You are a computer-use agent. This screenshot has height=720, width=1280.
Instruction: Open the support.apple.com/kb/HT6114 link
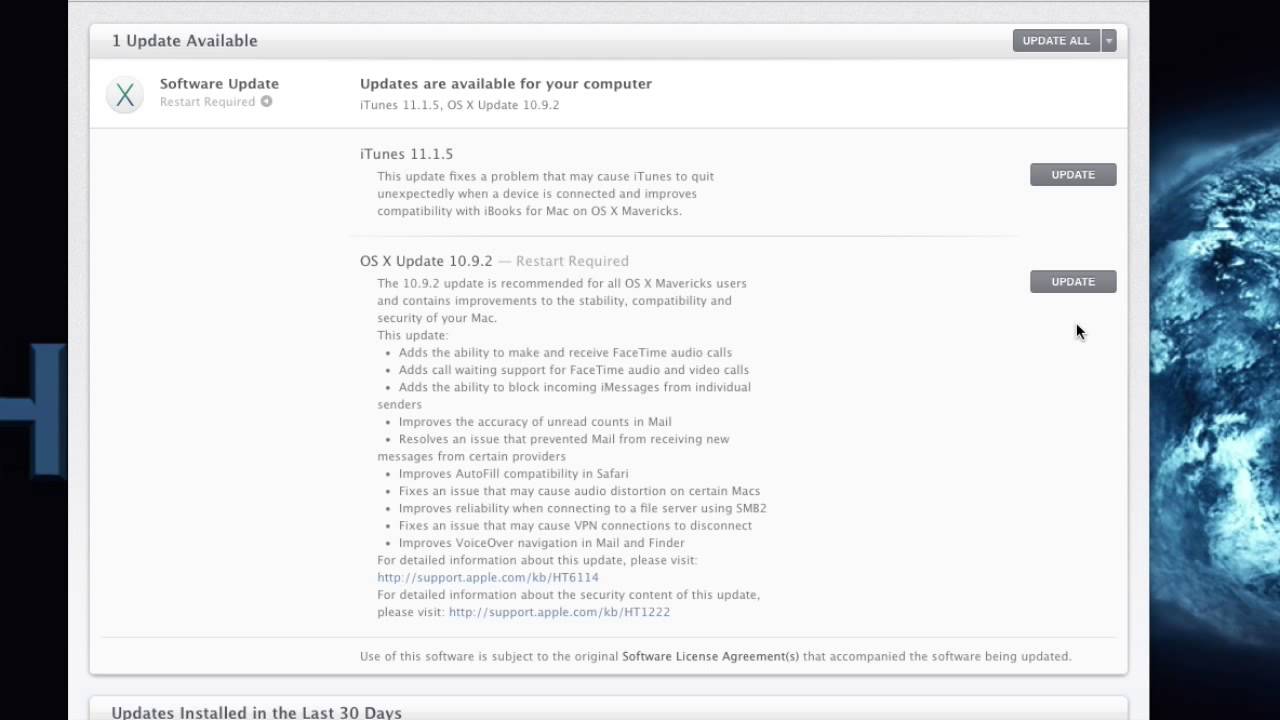[x=488, y=577]
